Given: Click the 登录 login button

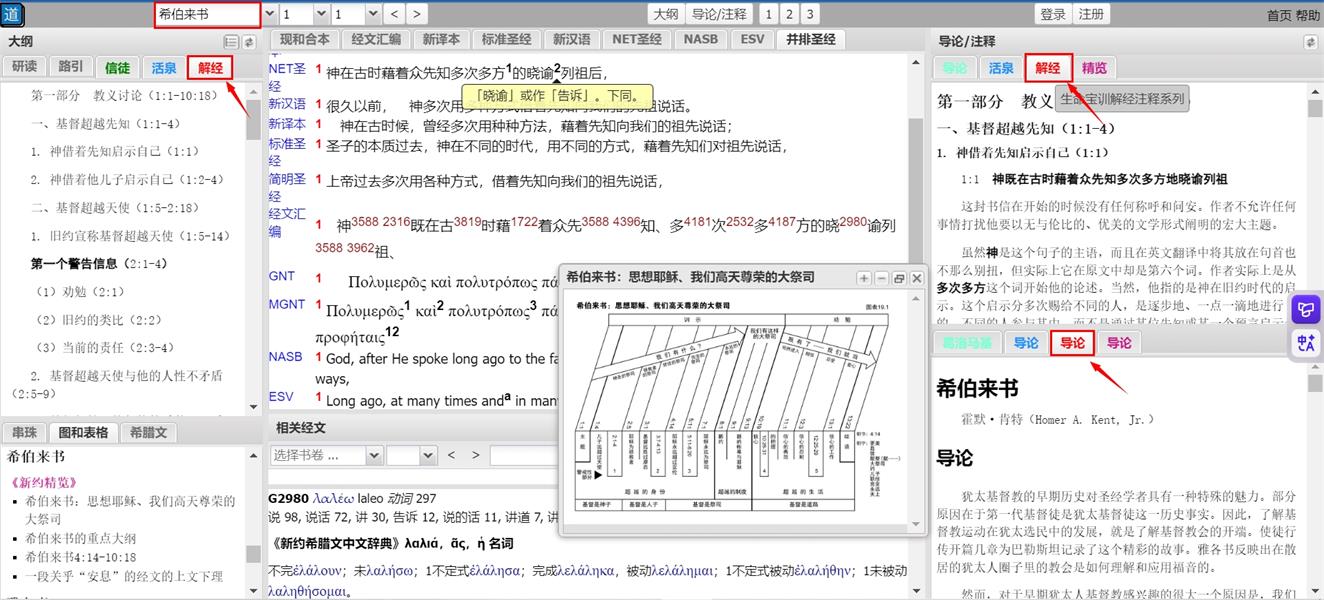Looking at the screenshot, I should [1053, 14].
